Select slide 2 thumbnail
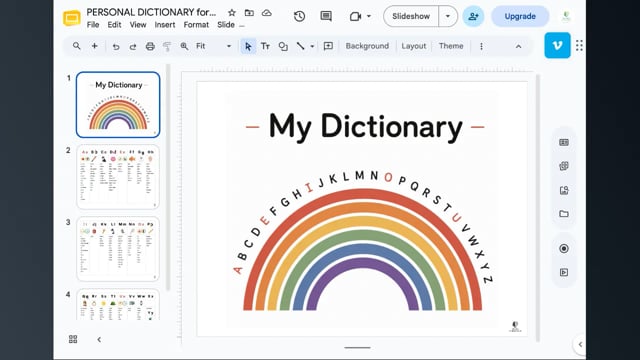This screenshot has width=640, height=360. click(118, 176)
